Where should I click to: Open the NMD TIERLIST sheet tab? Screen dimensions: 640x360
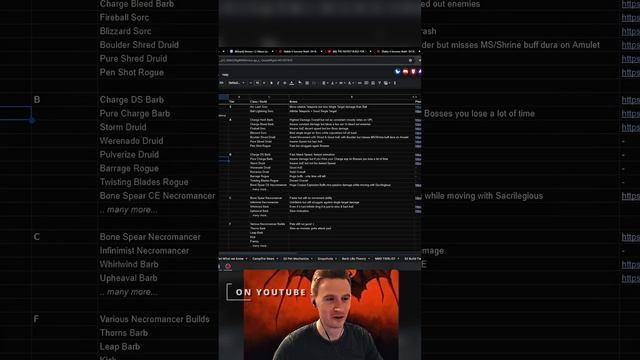point(385,259)
